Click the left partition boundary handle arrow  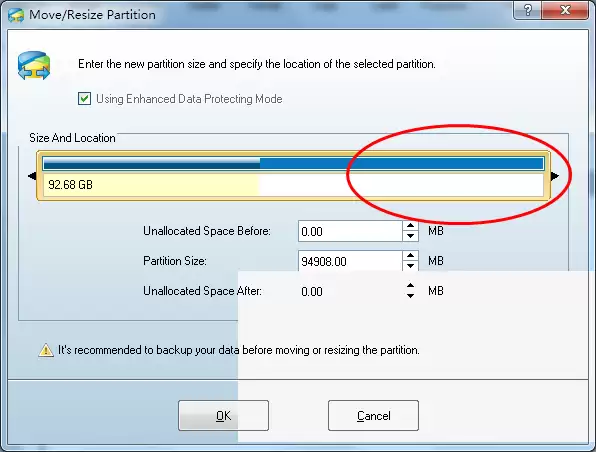(32, 176)
